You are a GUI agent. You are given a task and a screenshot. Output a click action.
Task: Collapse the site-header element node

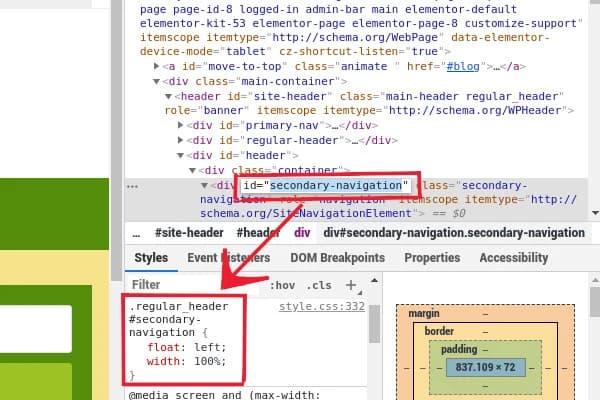coord(168,96)
